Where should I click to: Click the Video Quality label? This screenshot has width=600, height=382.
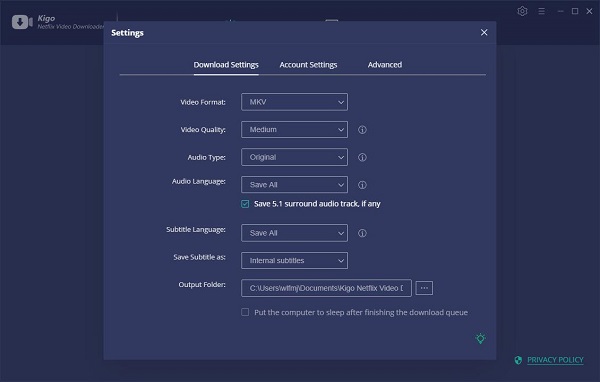click(x=203, y=130)
